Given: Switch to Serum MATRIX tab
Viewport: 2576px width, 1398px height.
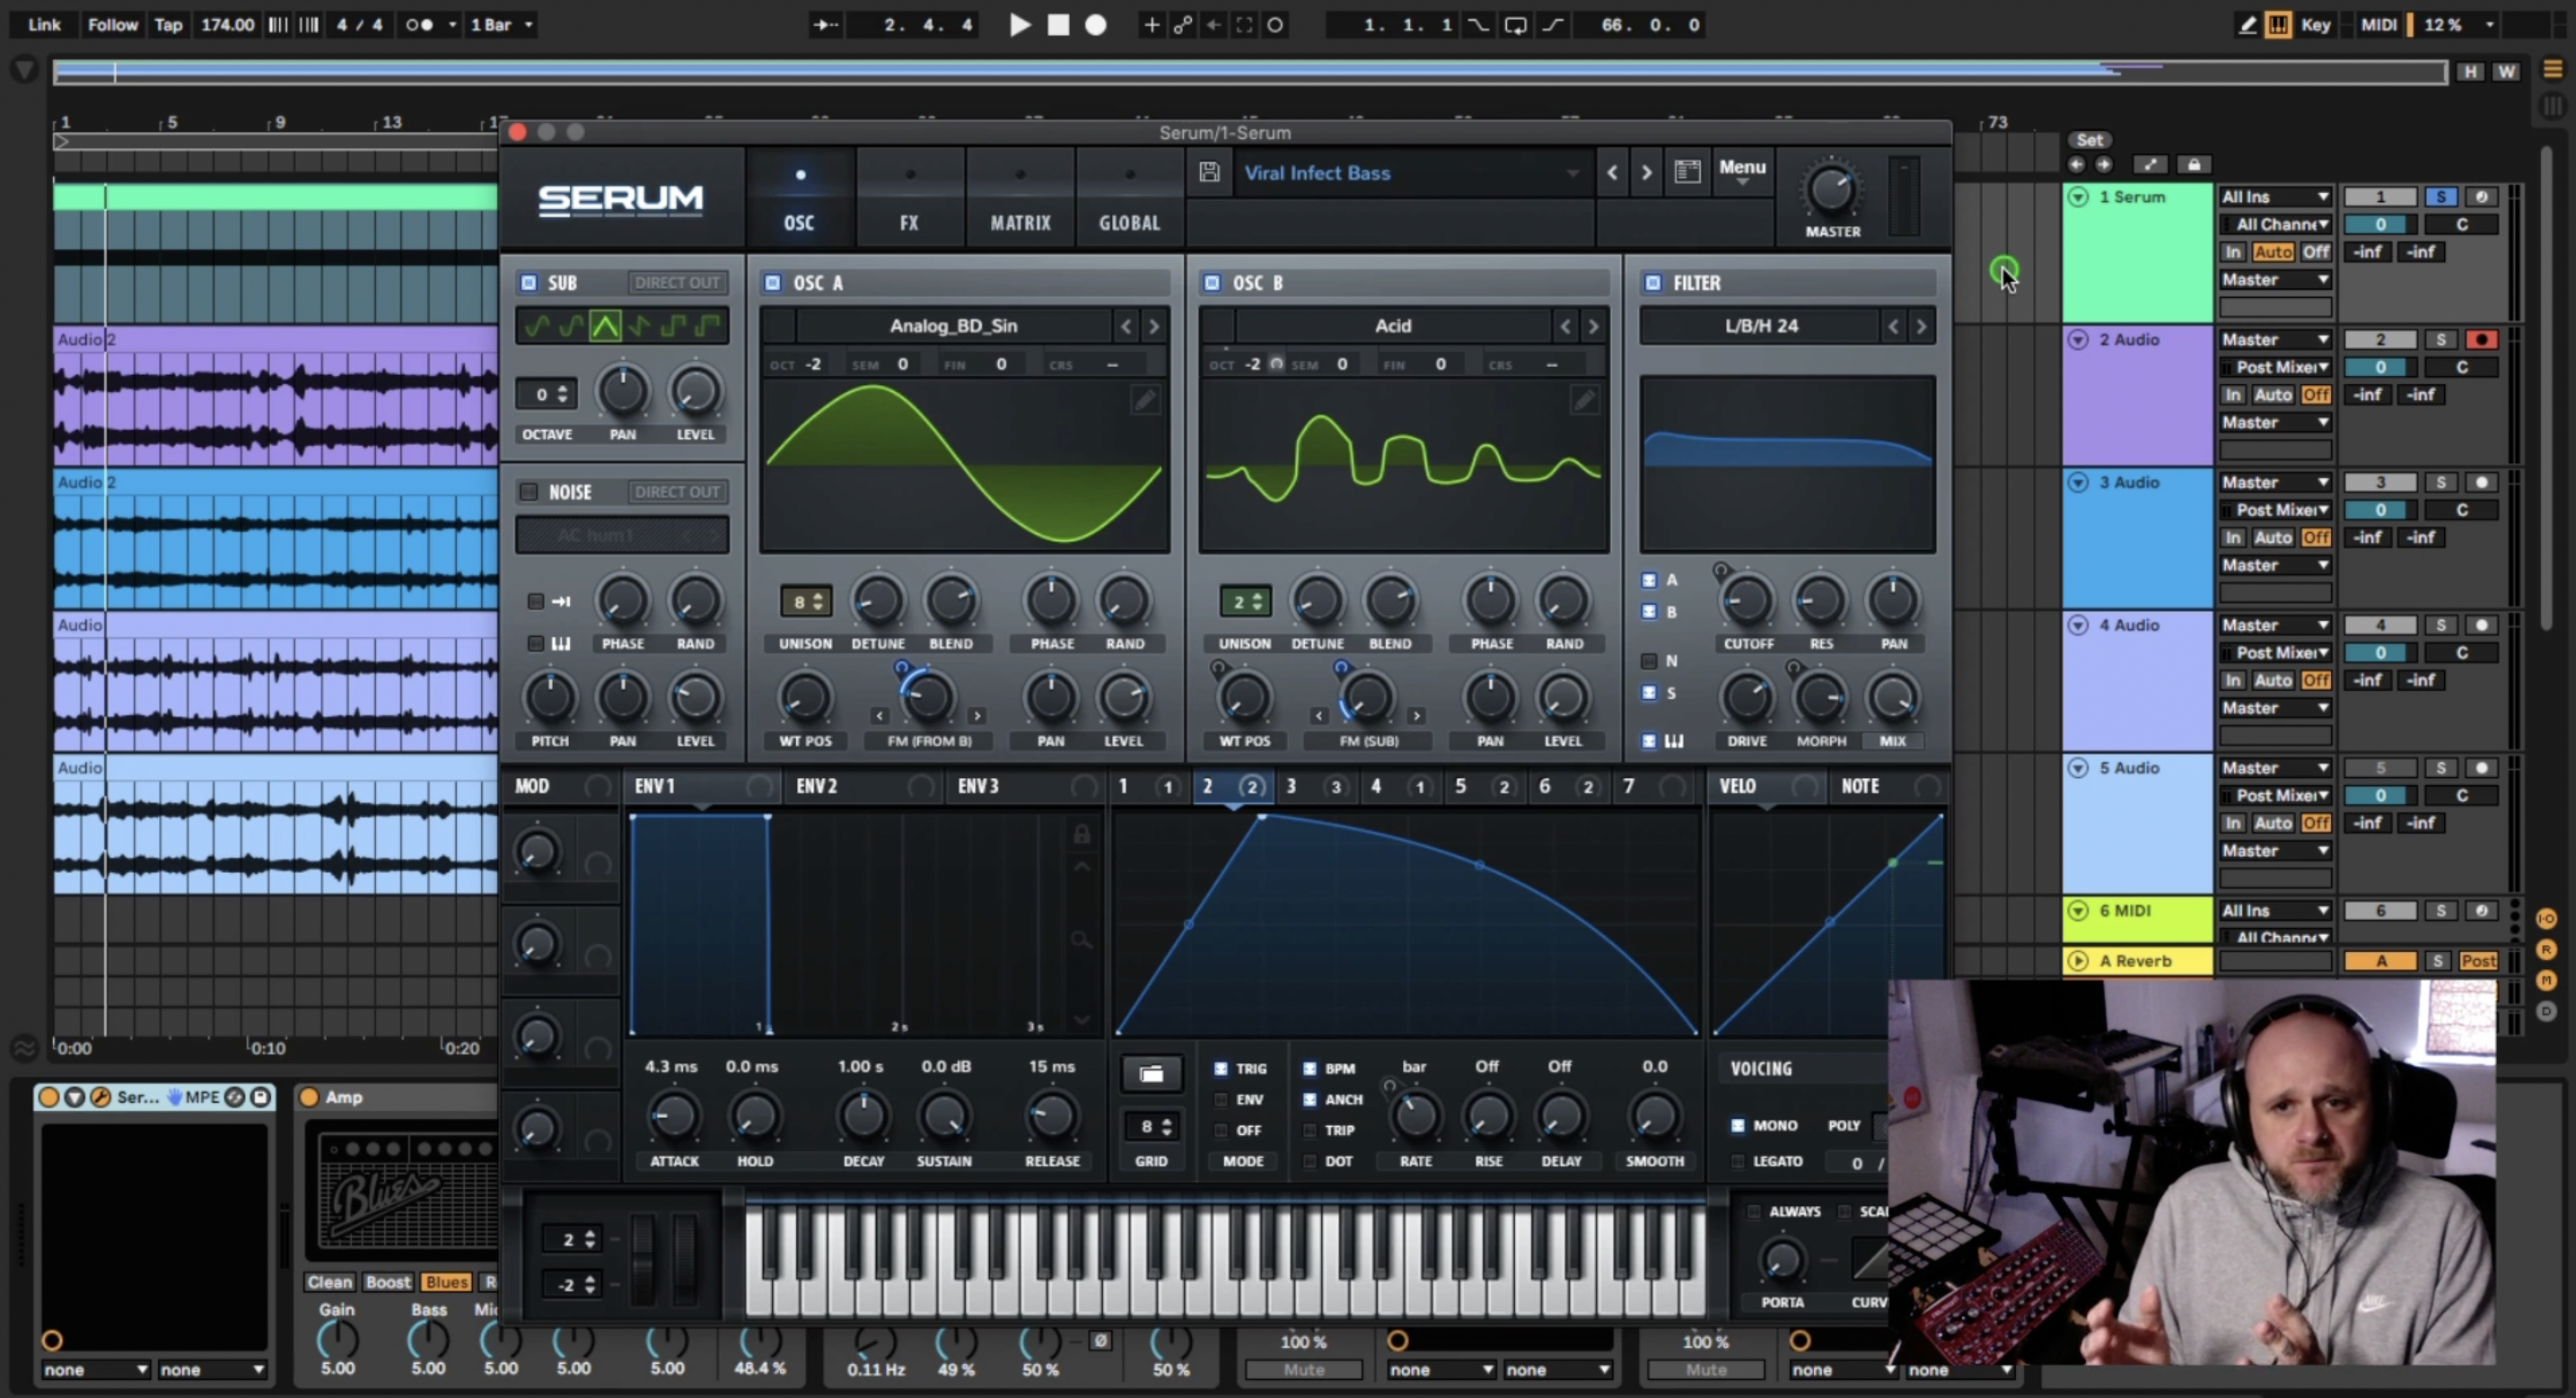Looking at the screenshot, I should point(1020,198).
